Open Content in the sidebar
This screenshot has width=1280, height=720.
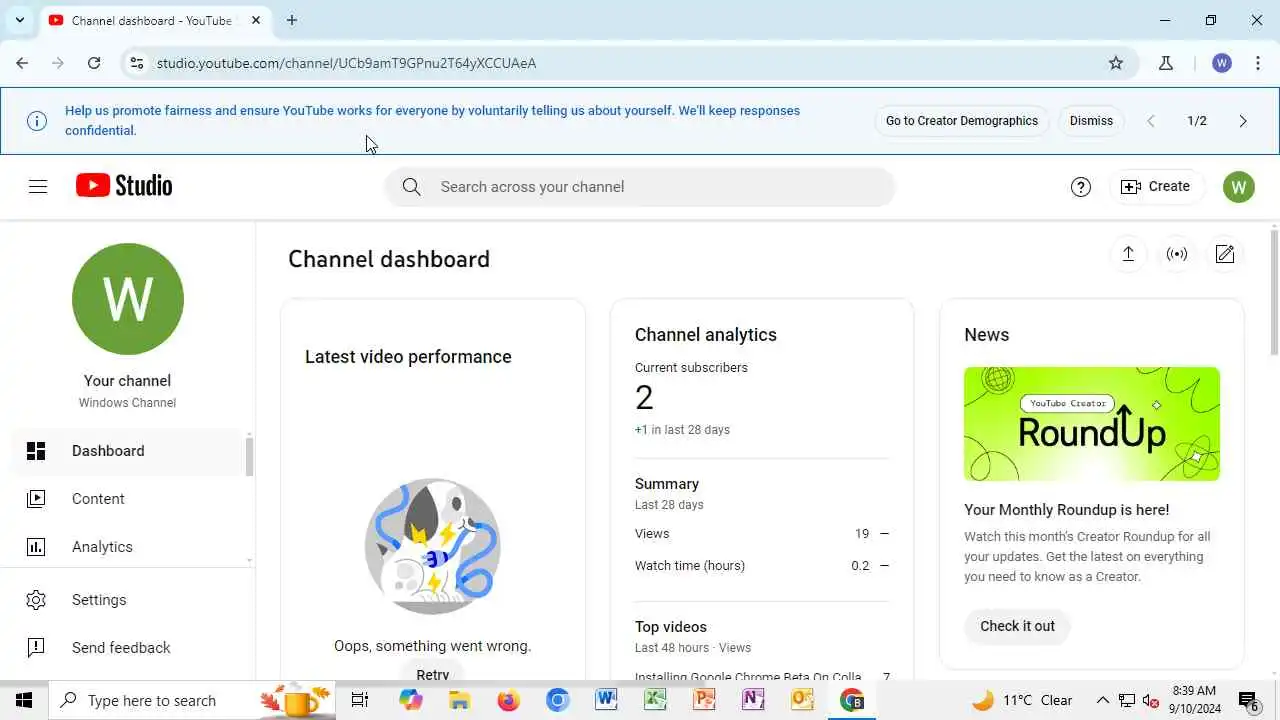(128, 499)
